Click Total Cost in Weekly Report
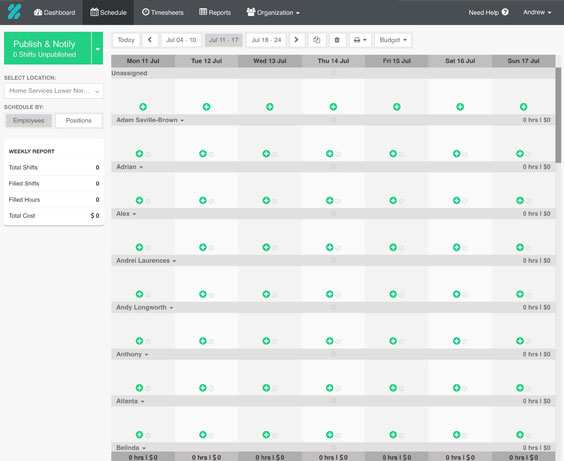 [x=54, y=216]
